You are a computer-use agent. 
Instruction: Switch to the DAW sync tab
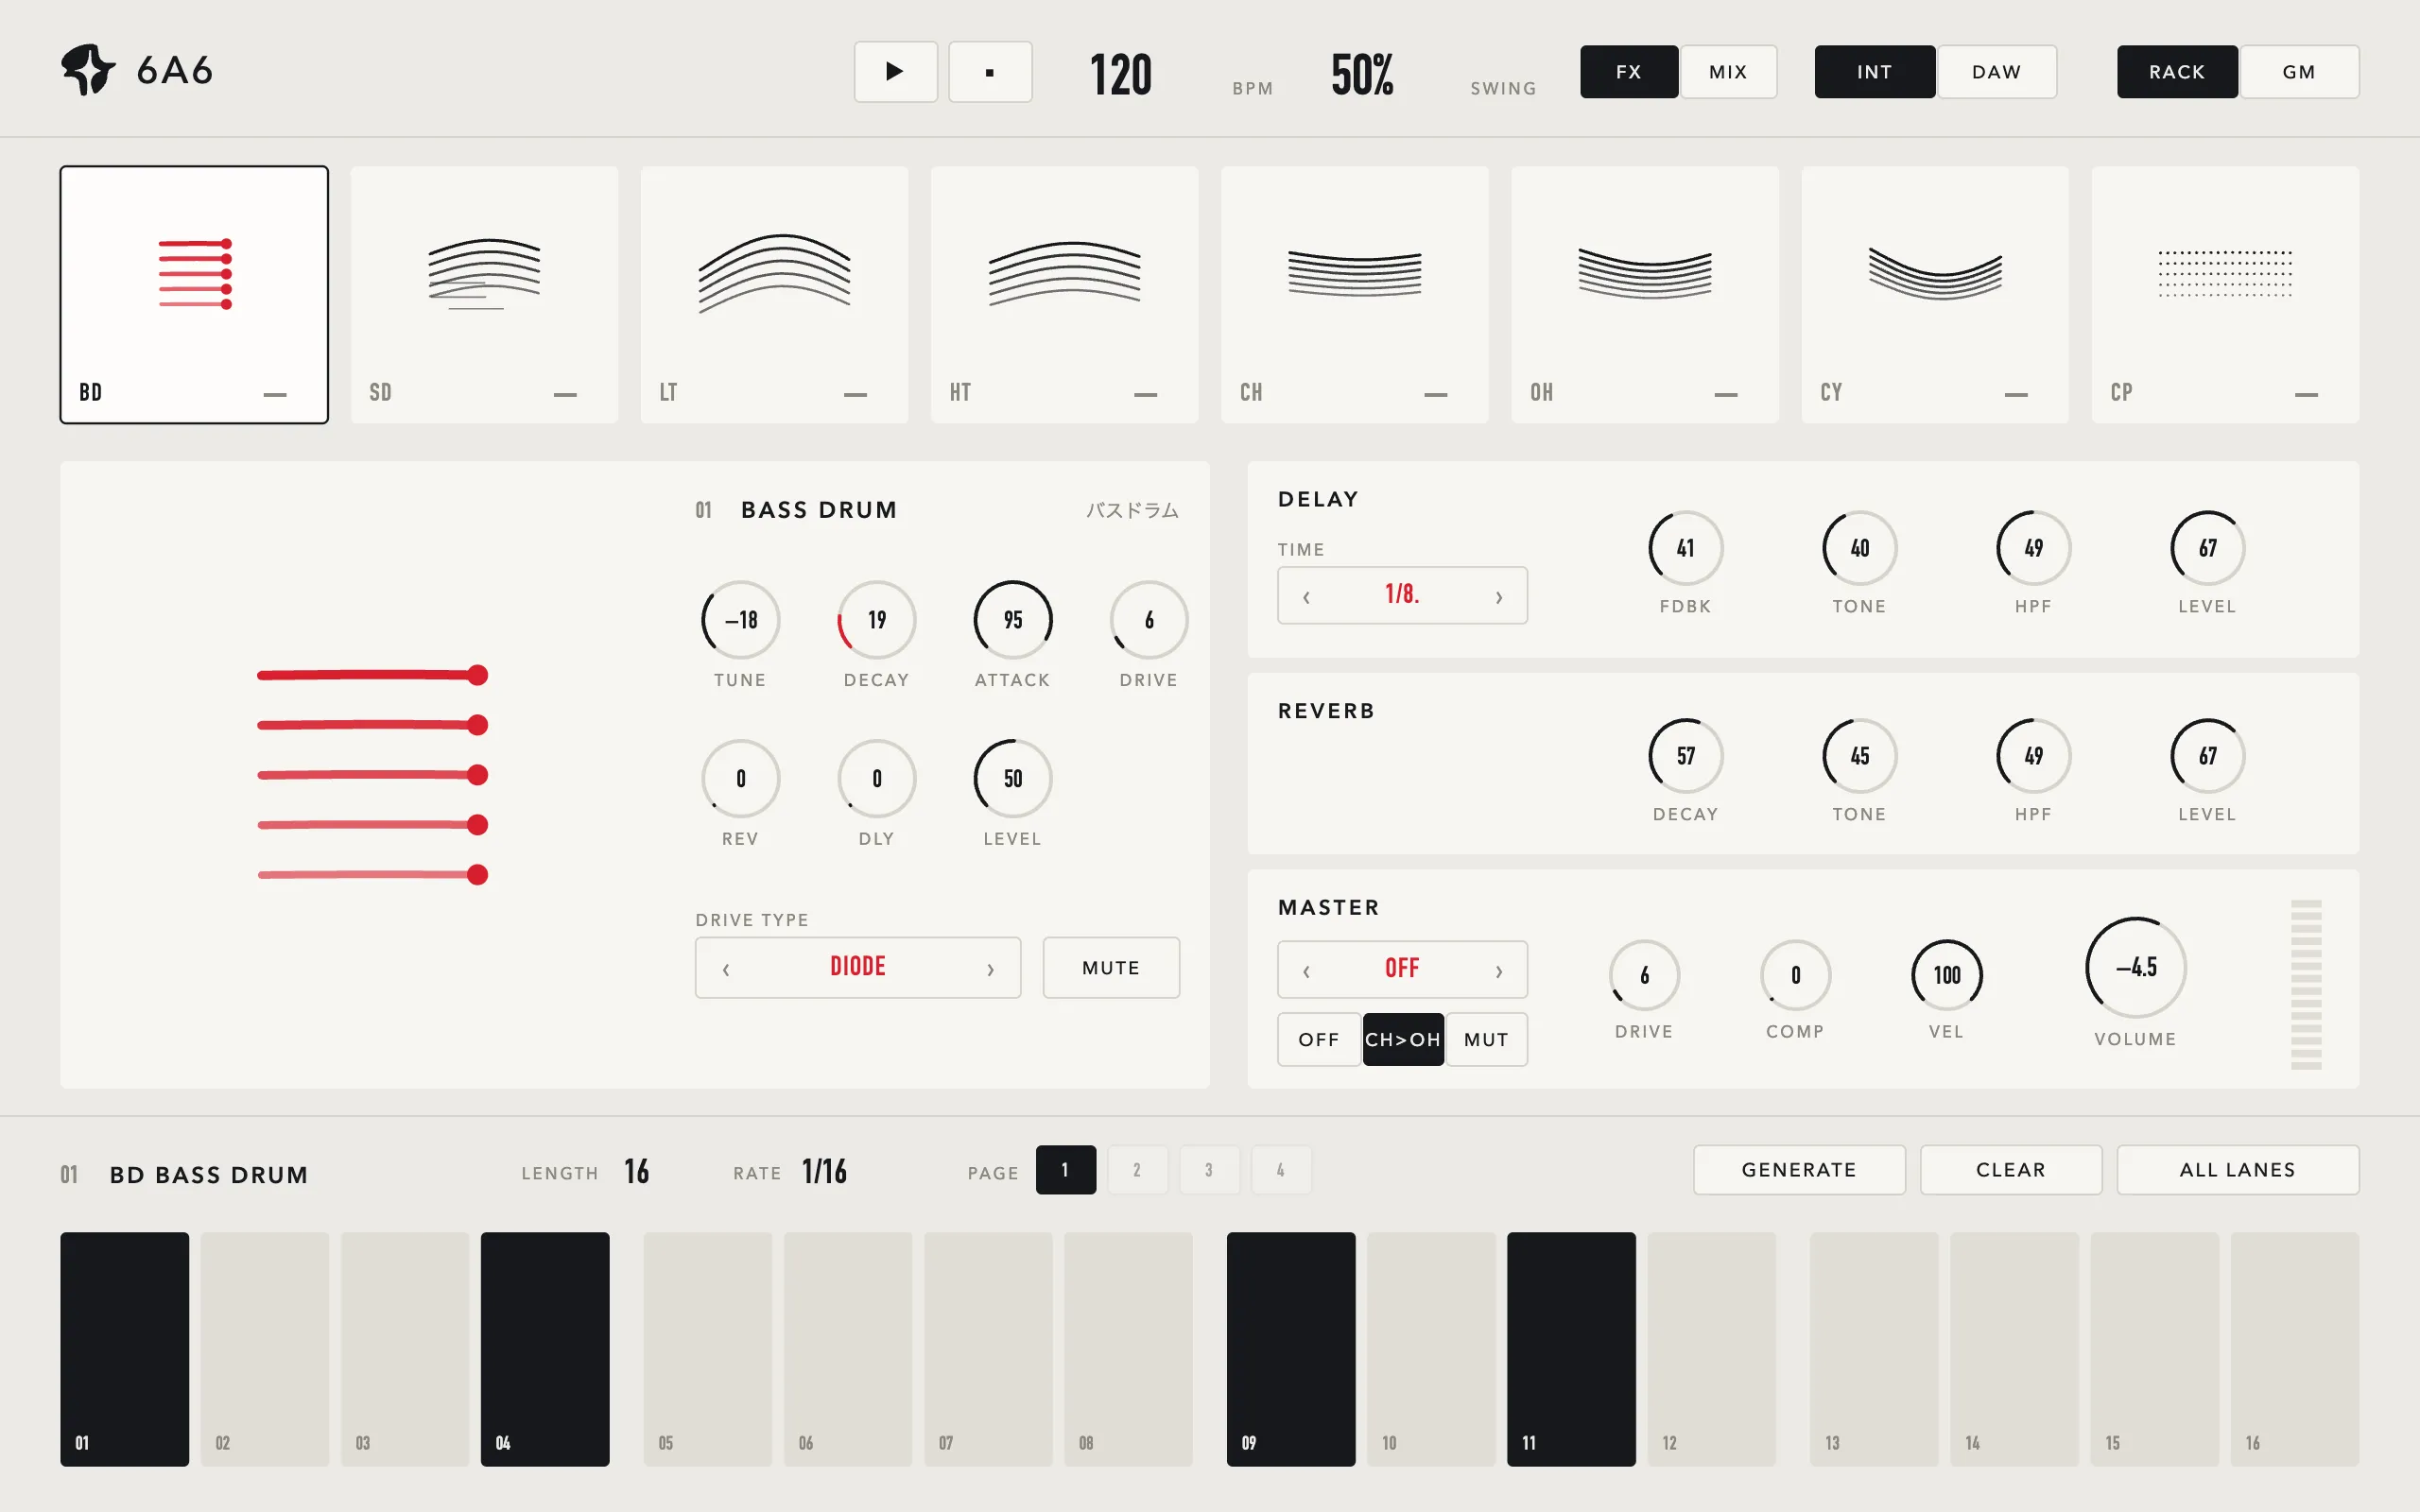point(1996,72)
